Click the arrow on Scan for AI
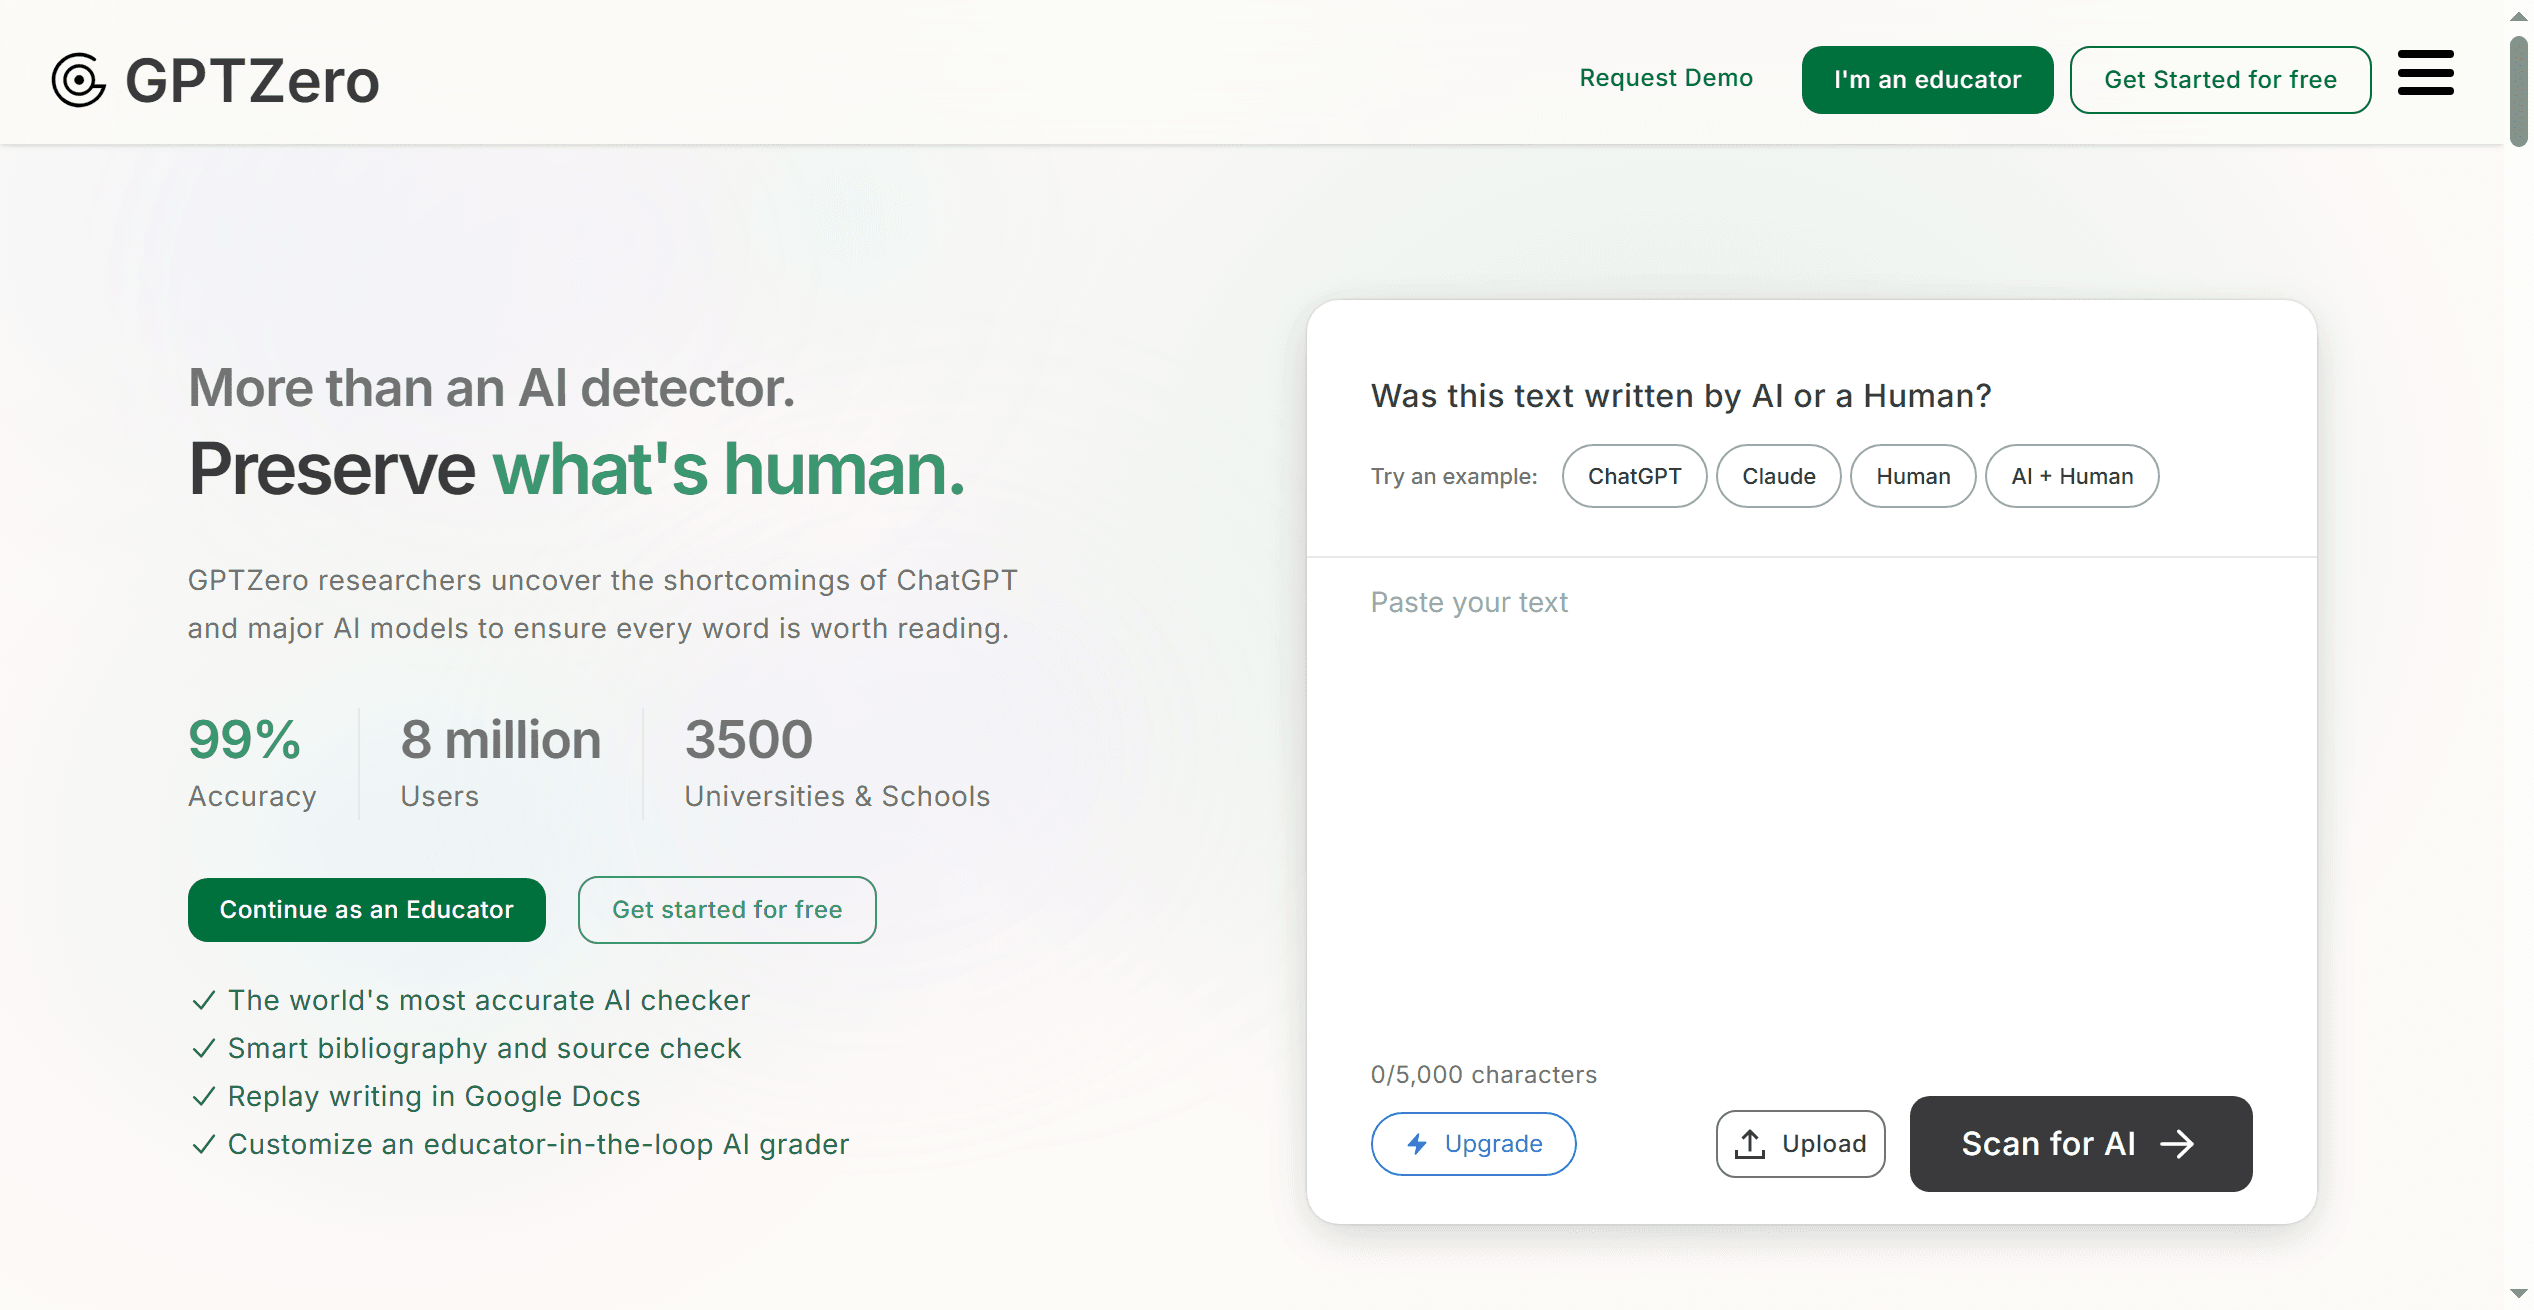The height and width of the screenshot is (1310, 2534). 2177,1144
